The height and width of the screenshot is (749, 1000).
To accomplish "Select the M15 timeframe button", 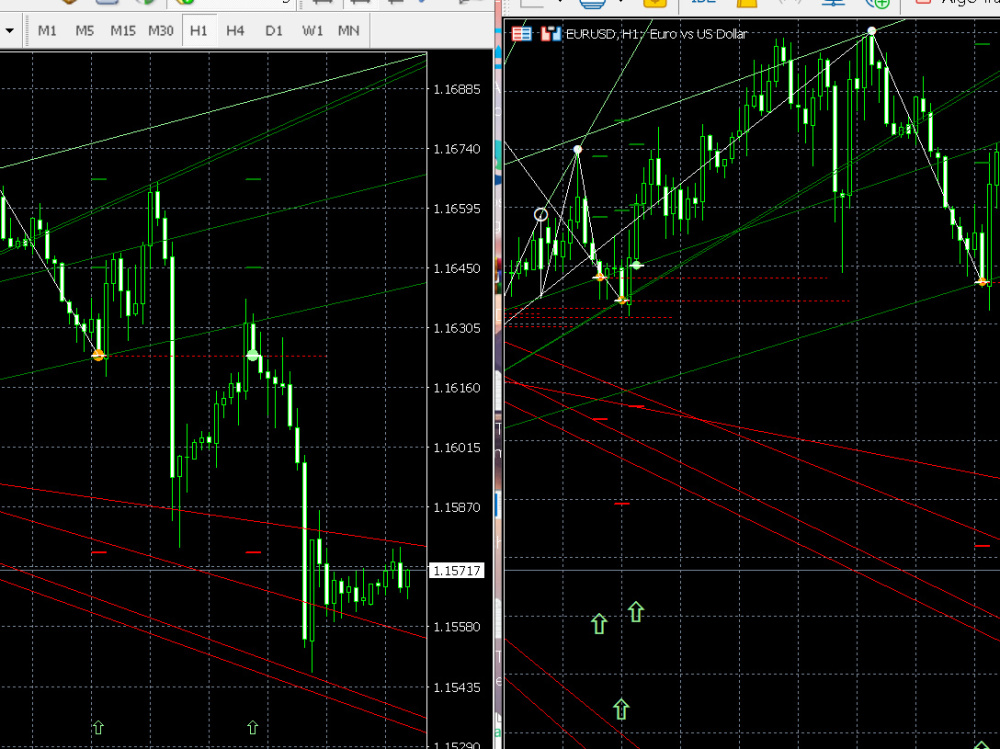I will point(122,31).
